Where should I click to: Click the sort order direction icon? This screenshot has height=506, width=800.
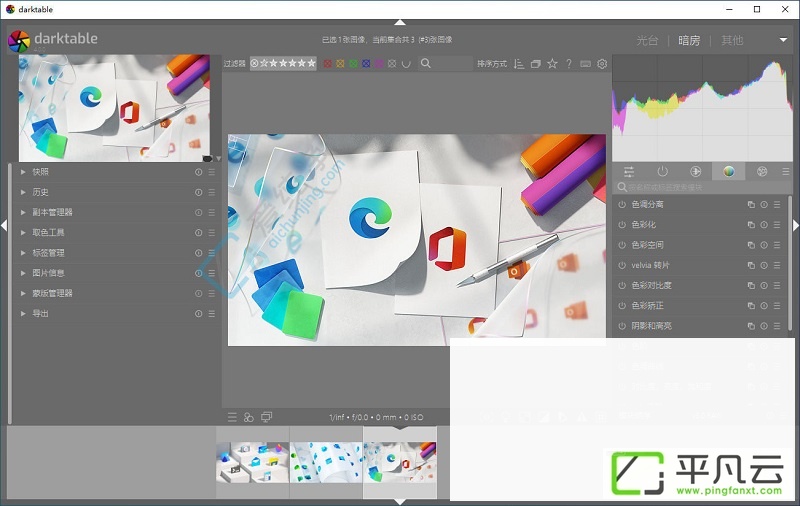[519, 64]
